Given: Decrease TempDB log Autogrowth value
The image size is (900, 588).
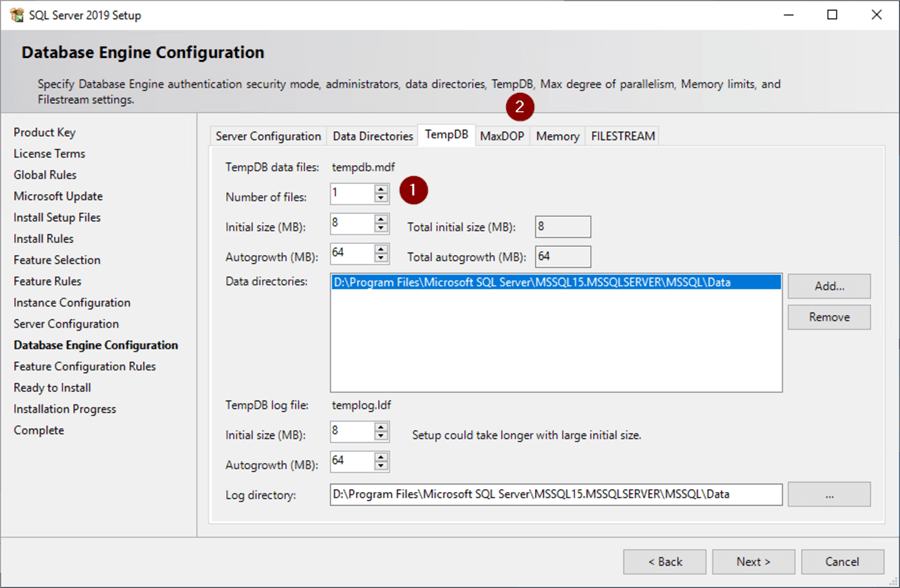Looking at the screenshot, I should [x=381, y=466].
